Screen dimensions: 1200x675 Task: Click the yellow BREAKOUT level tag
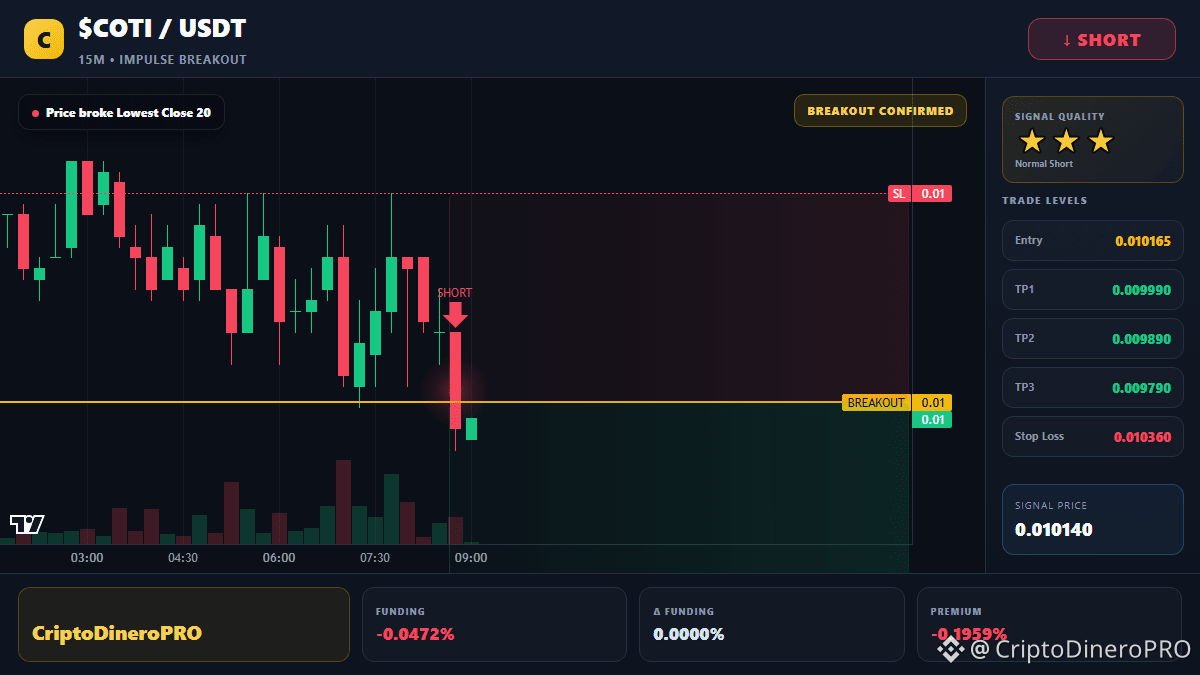(x=897, y=403)
